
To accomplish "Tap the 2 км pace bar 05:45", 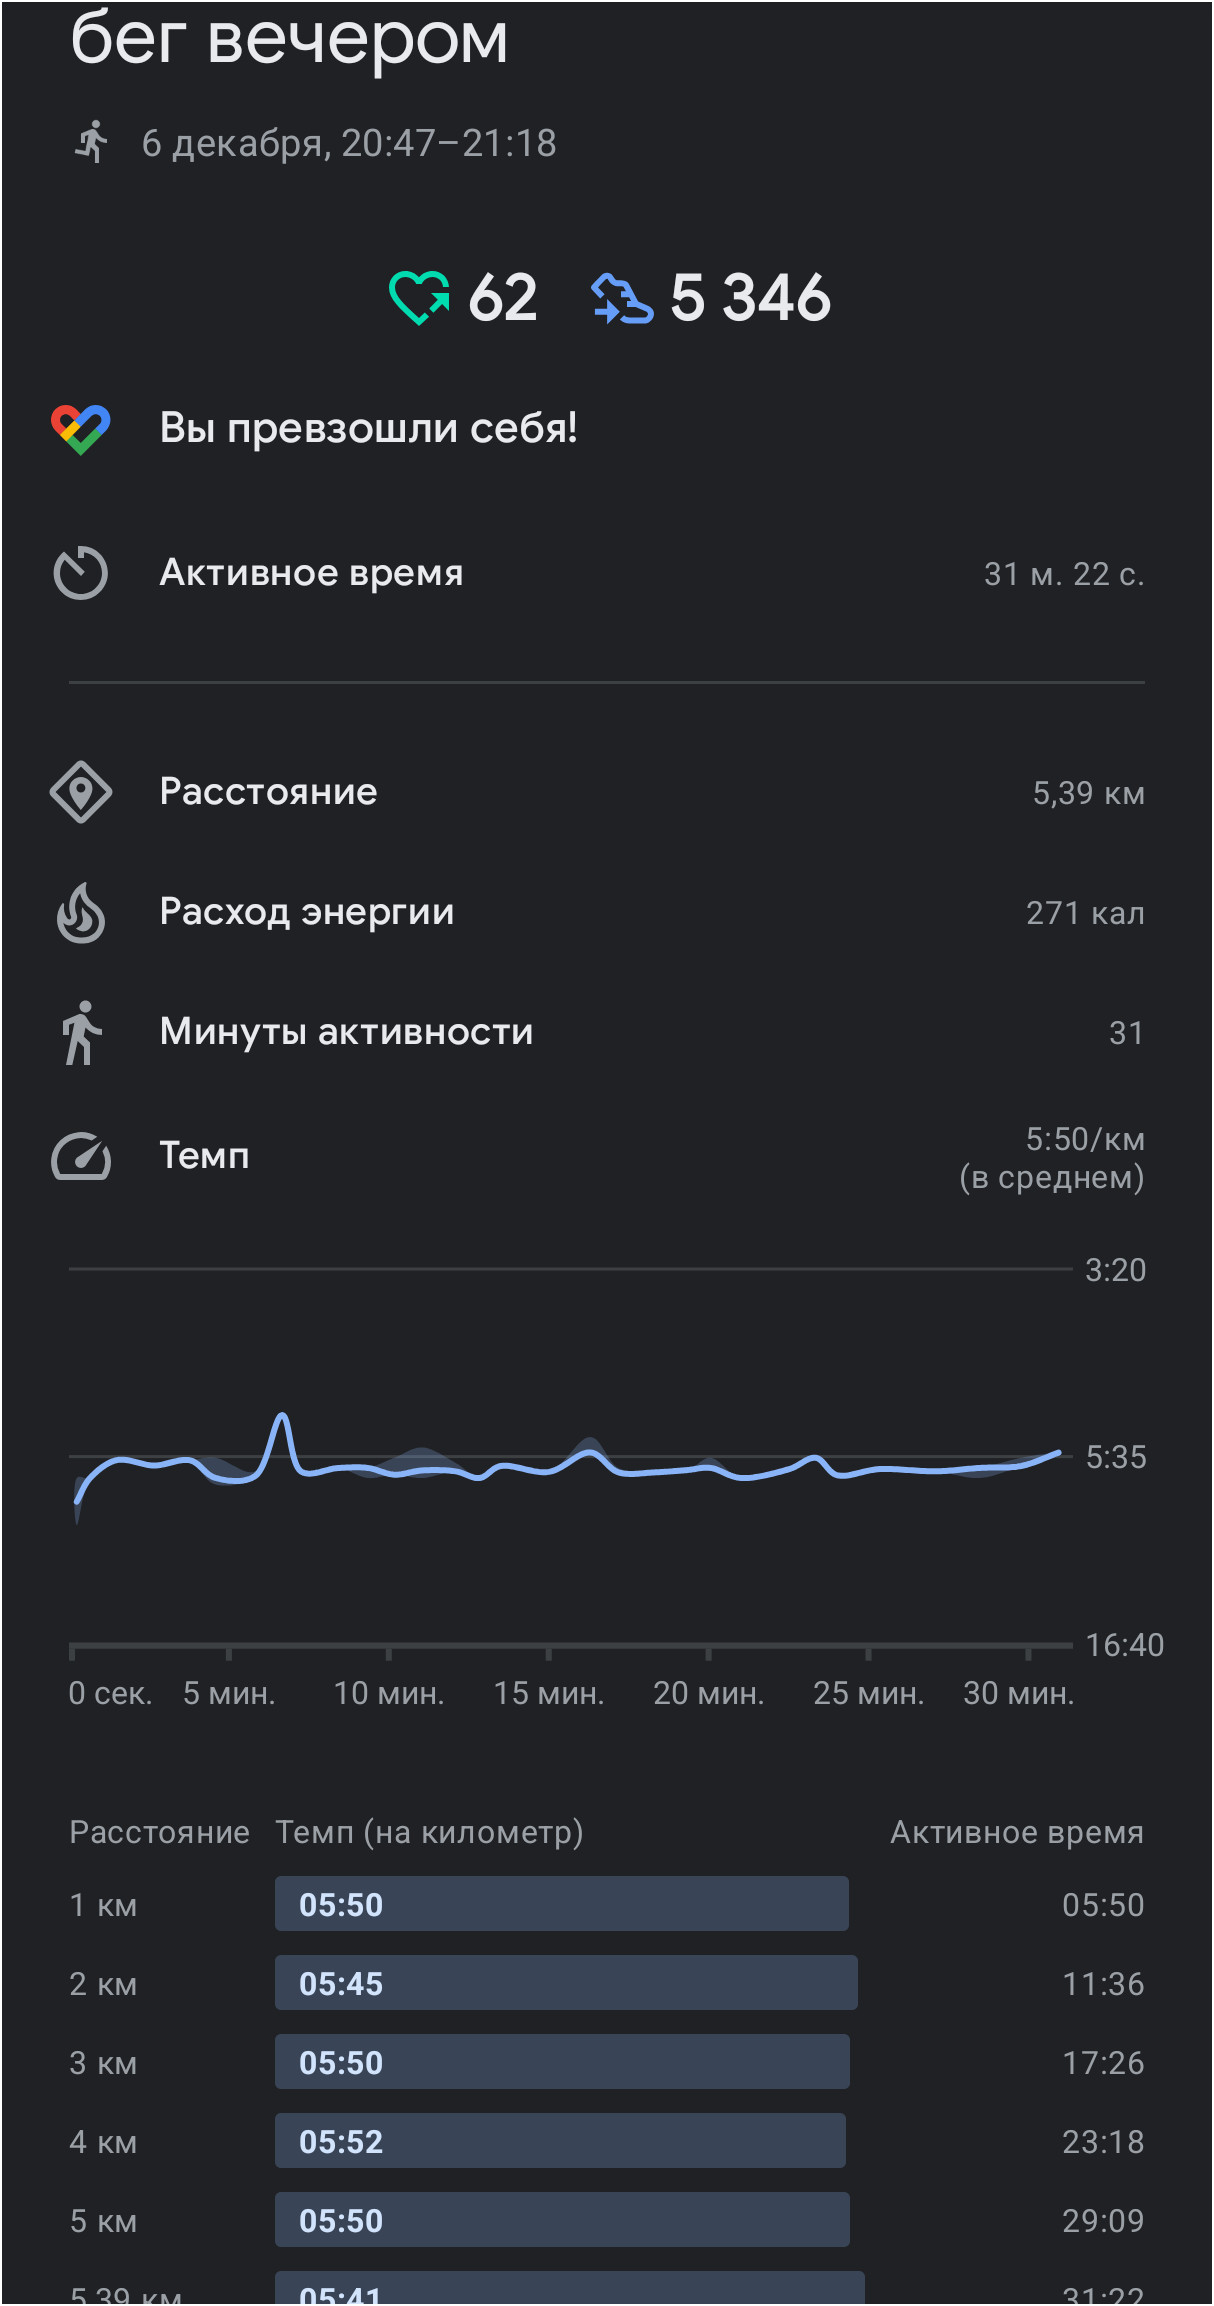I will (566, 1983).
